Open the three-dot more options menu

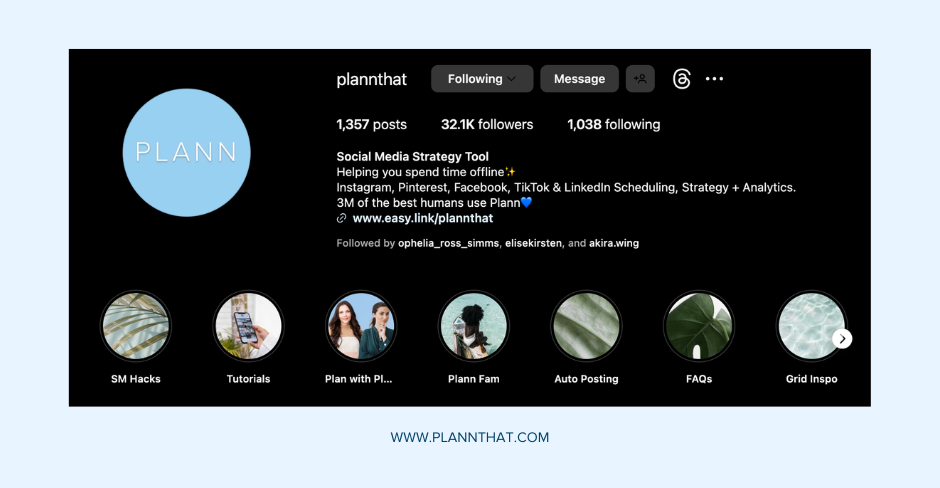(714, 79)
